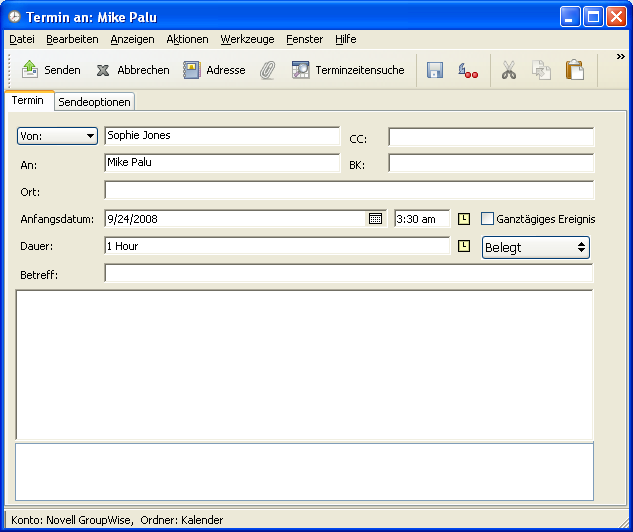Attach a file with paperclip icon

(268, 70)
